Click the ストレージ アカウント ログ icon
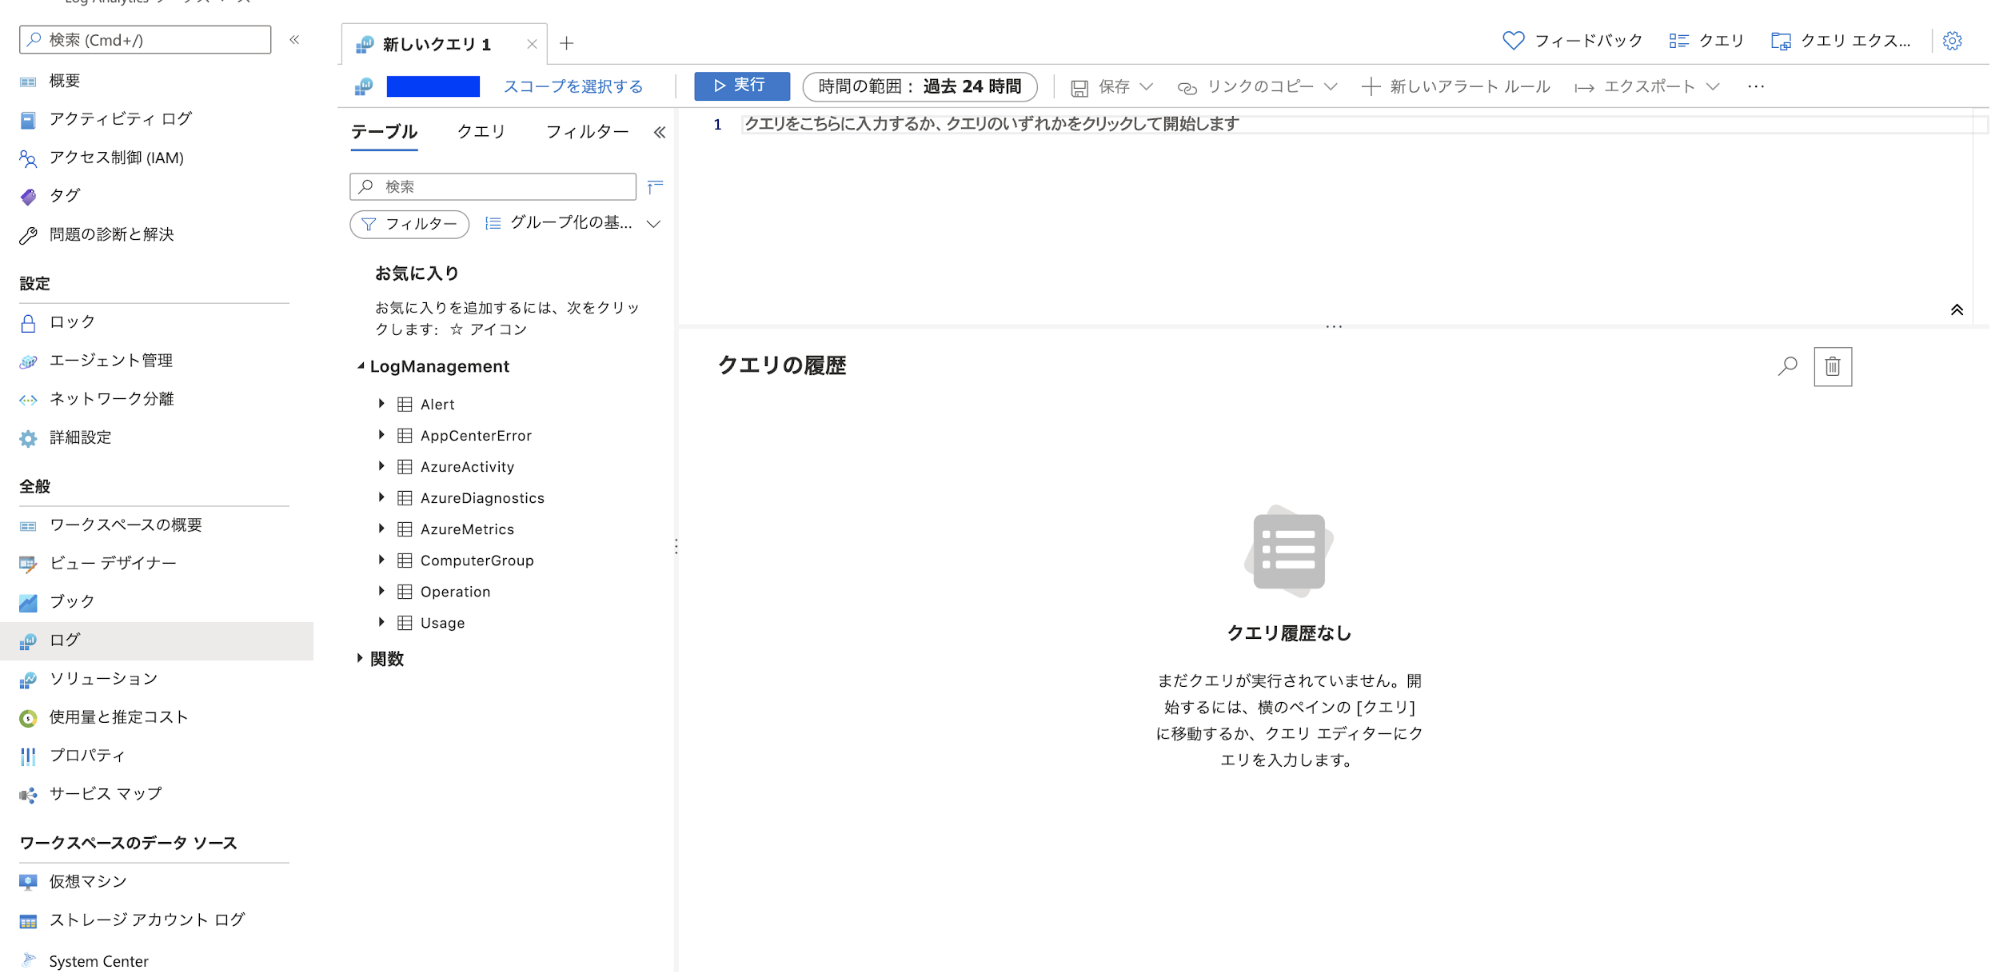The width and height of the screenshot is (1999, 972). (28, 921)
